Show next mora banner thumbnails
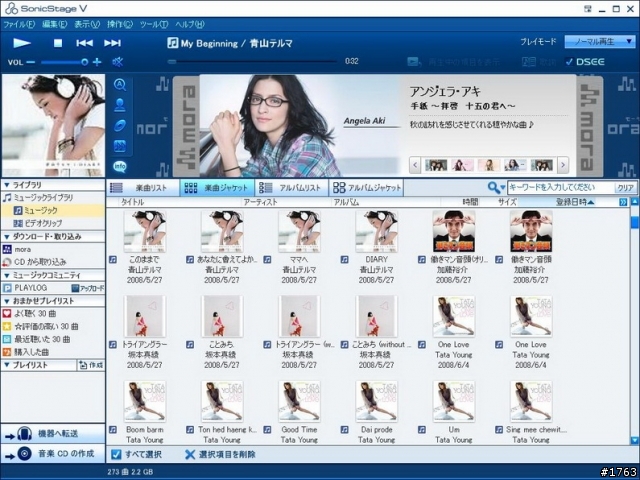 (563, 165)
